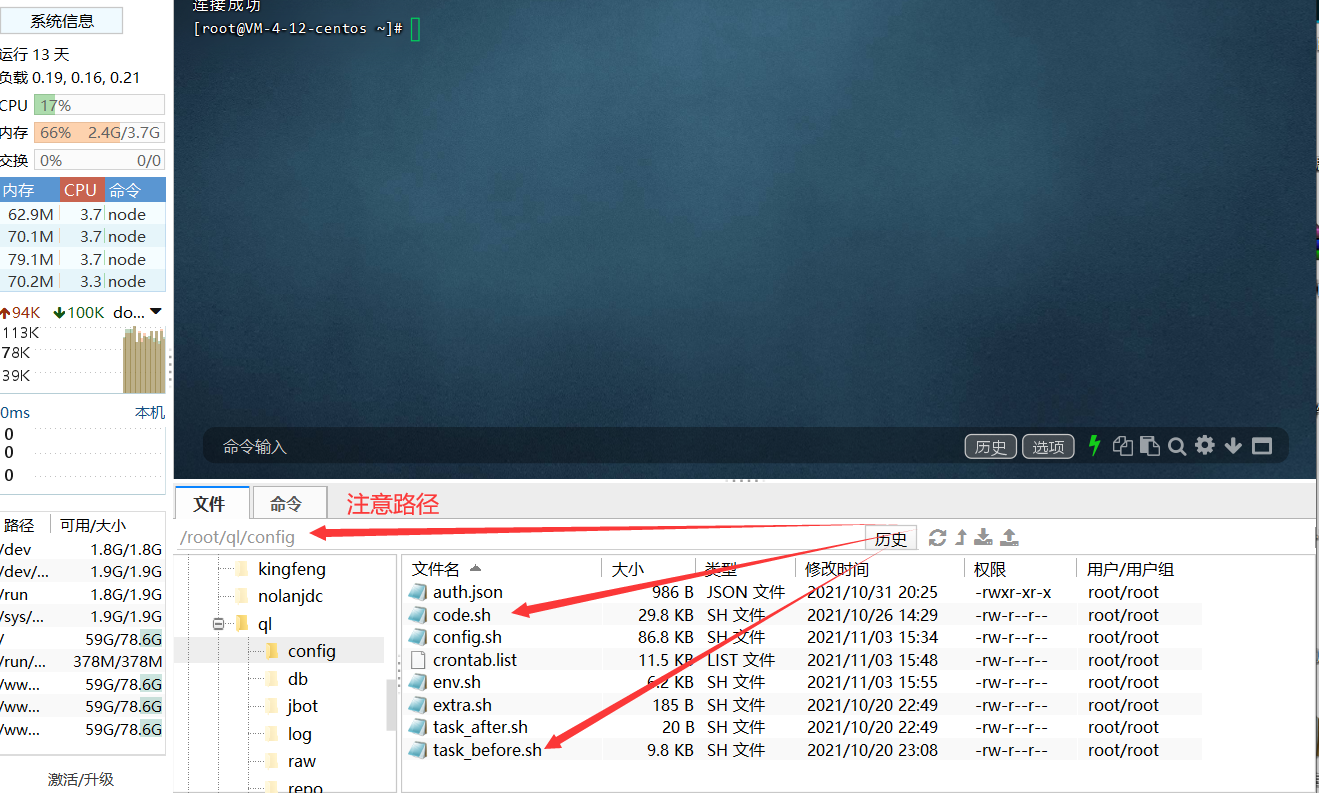The width and height of the screenshot is (1319, 793).
Task: Sort processes by CPU header
Action: pyautogui.click(x=81, y=190)
